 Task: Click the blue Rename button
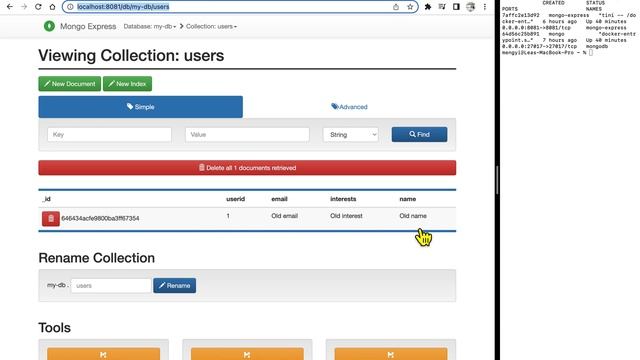(175, 286)
